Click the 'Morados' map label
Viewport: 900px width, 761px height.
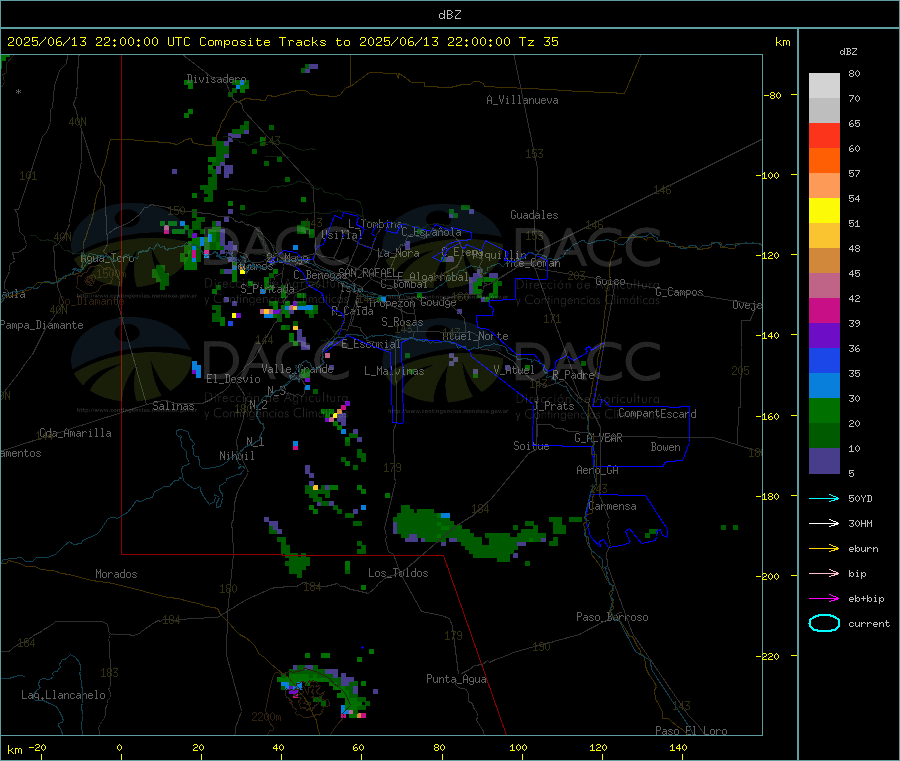[116, 574]
